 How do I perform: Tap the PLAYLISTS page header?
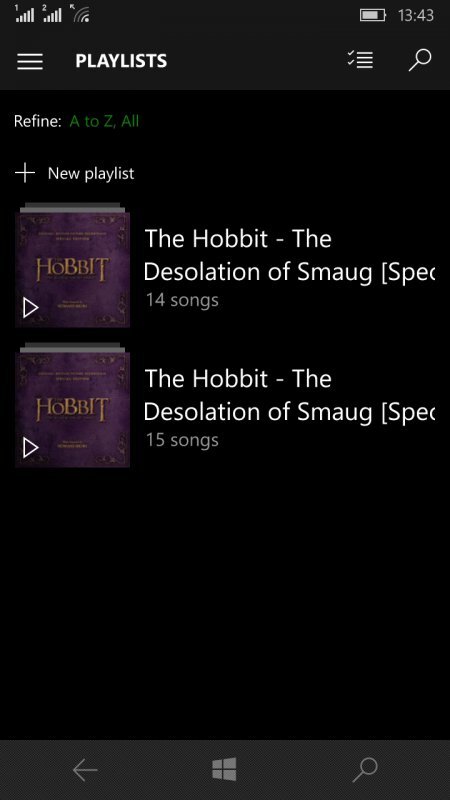point(121,61)
